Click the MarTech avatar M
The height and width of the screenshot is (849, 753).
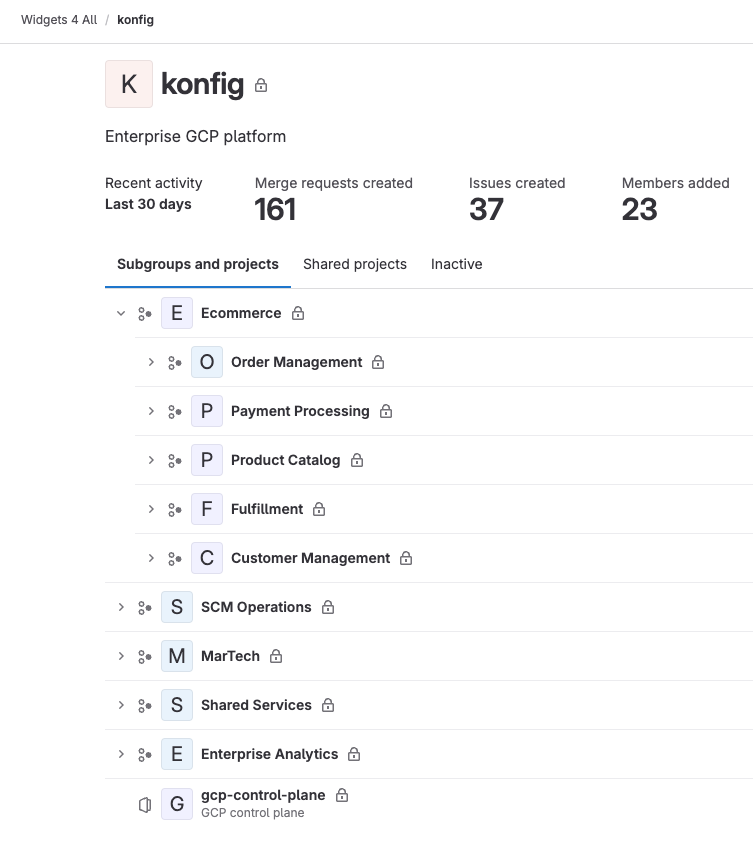coord(176,656)
